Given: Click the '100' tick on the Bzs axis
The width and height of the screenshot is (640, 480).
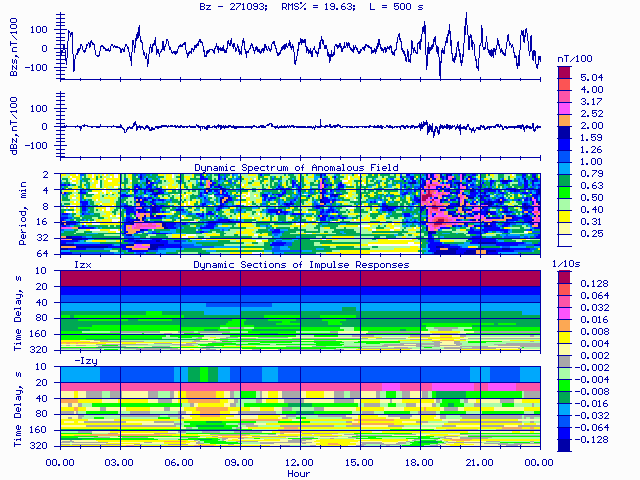Looking at the screenshot, I should pos(38,30).
